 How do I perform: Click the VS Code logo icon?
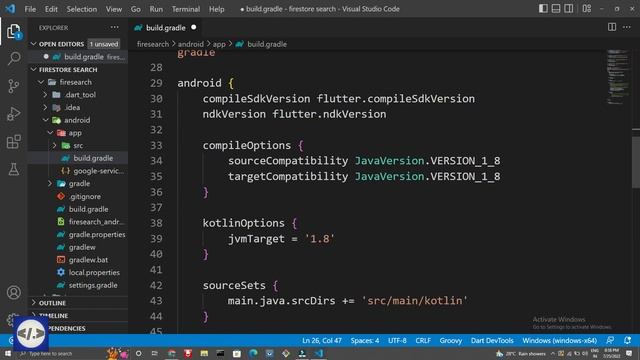(x=10, y=9)
